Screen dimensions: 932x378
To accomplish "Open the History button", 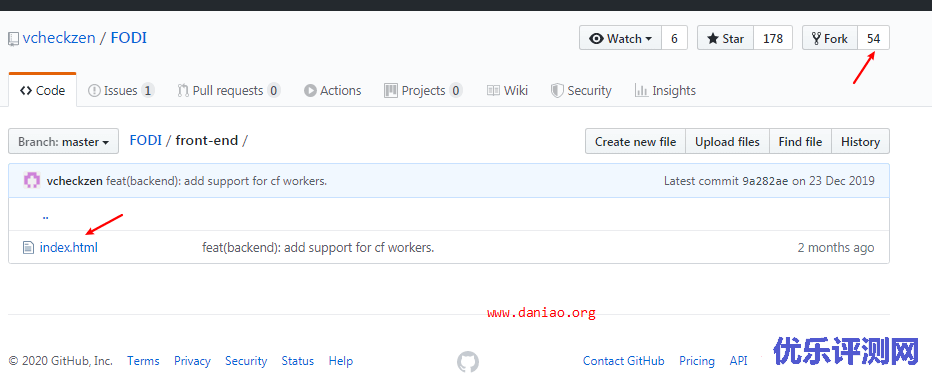I will pyautogui.click(x=860, y=141).
